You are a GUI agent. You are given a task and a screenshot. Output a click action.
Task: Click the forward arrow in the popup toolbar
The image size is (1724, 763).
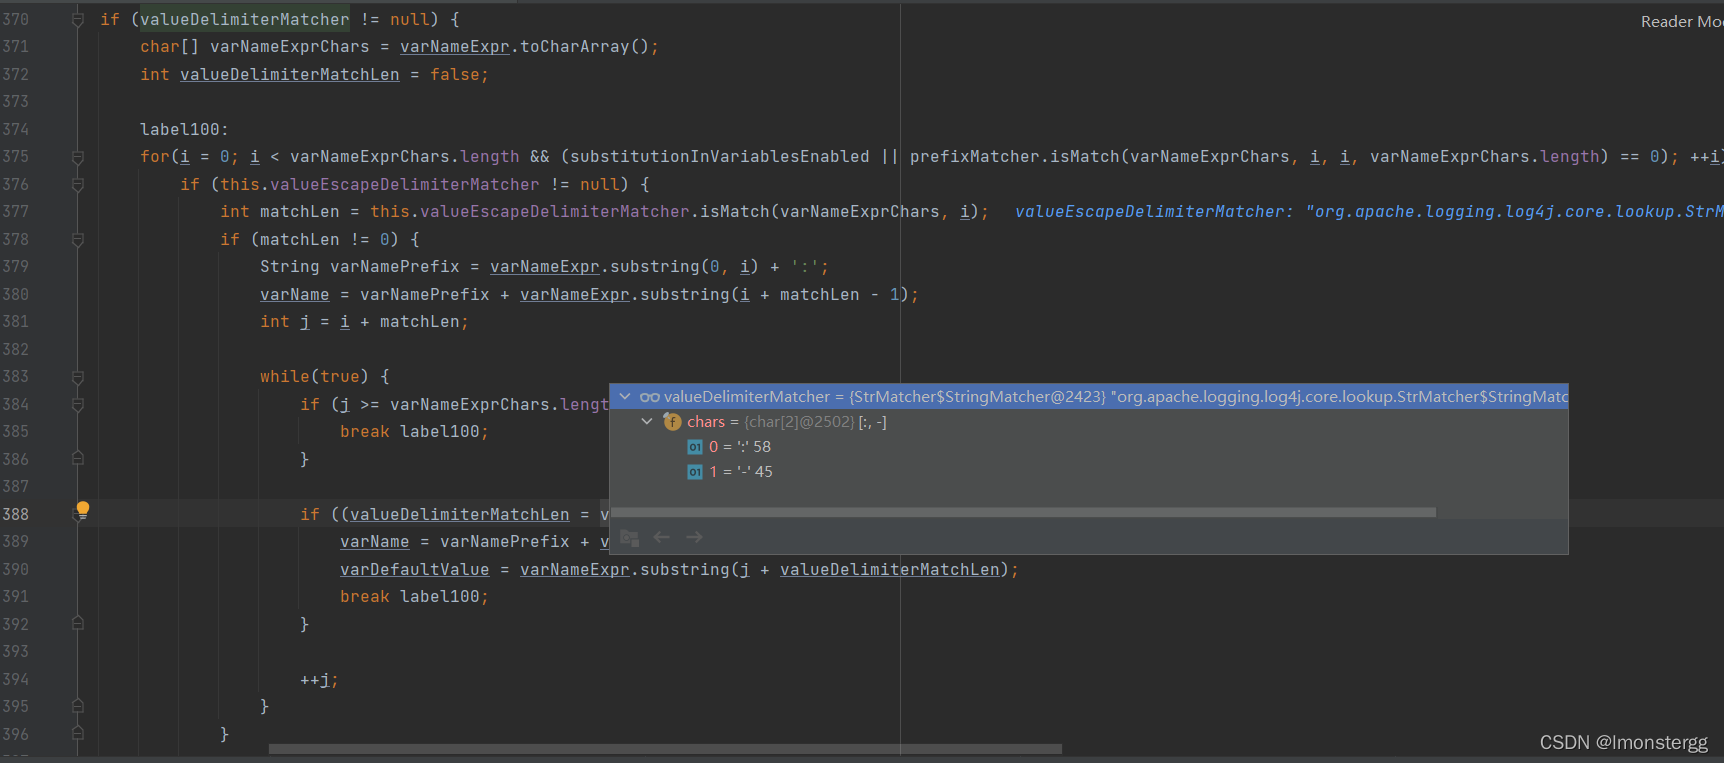[x=694, y=538]
